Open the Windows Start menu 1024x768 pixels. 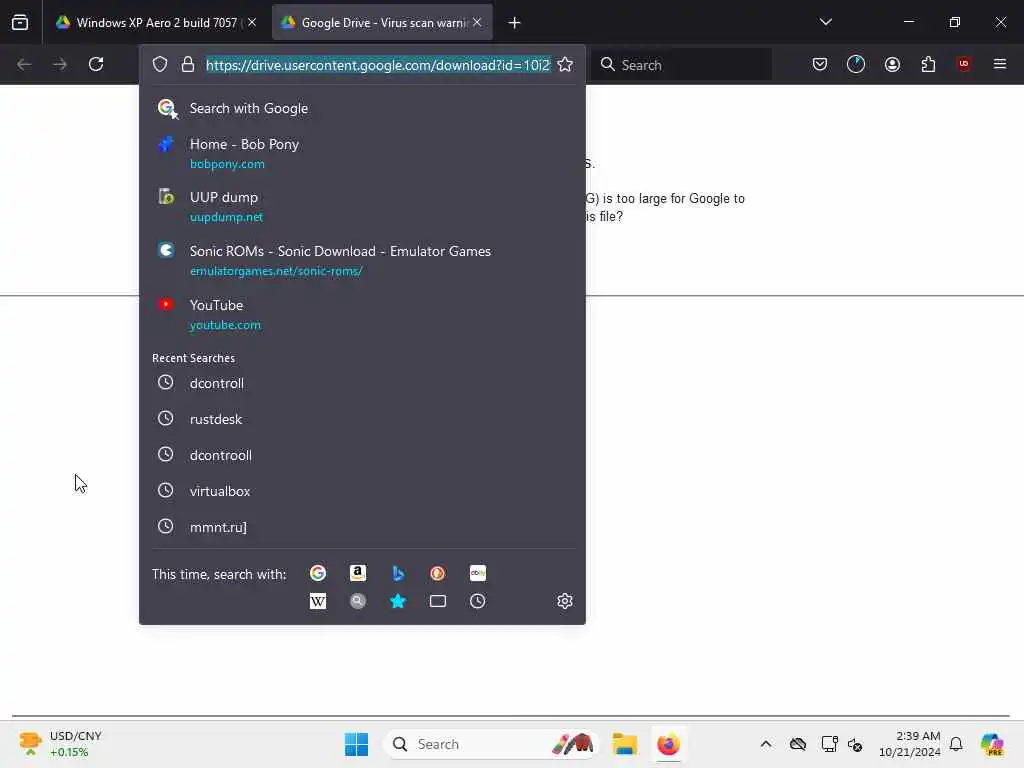[x=357, y=744]
